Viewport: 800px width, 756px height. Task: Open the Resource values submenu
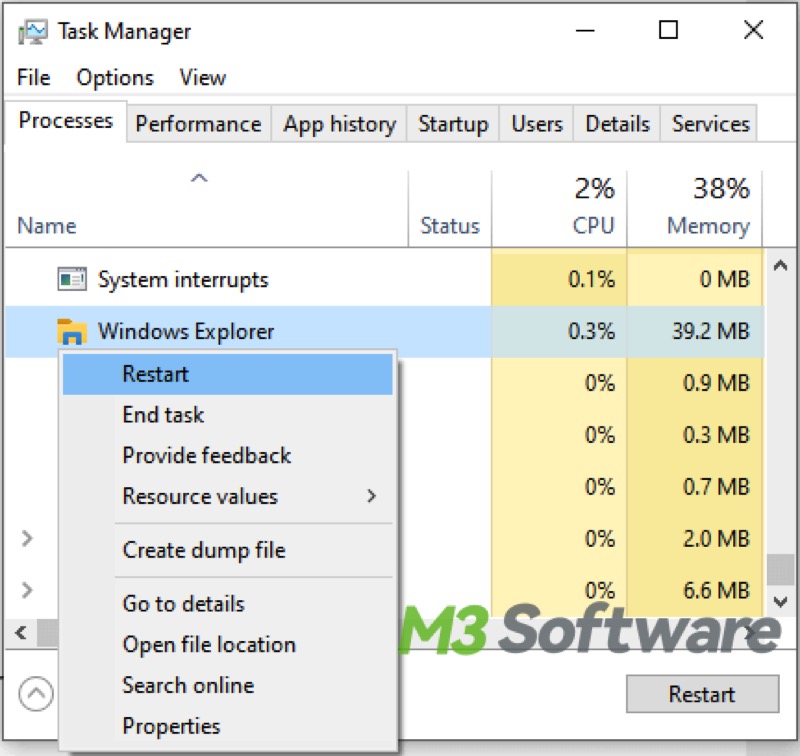pyautogui.click(x=228, y=496)
